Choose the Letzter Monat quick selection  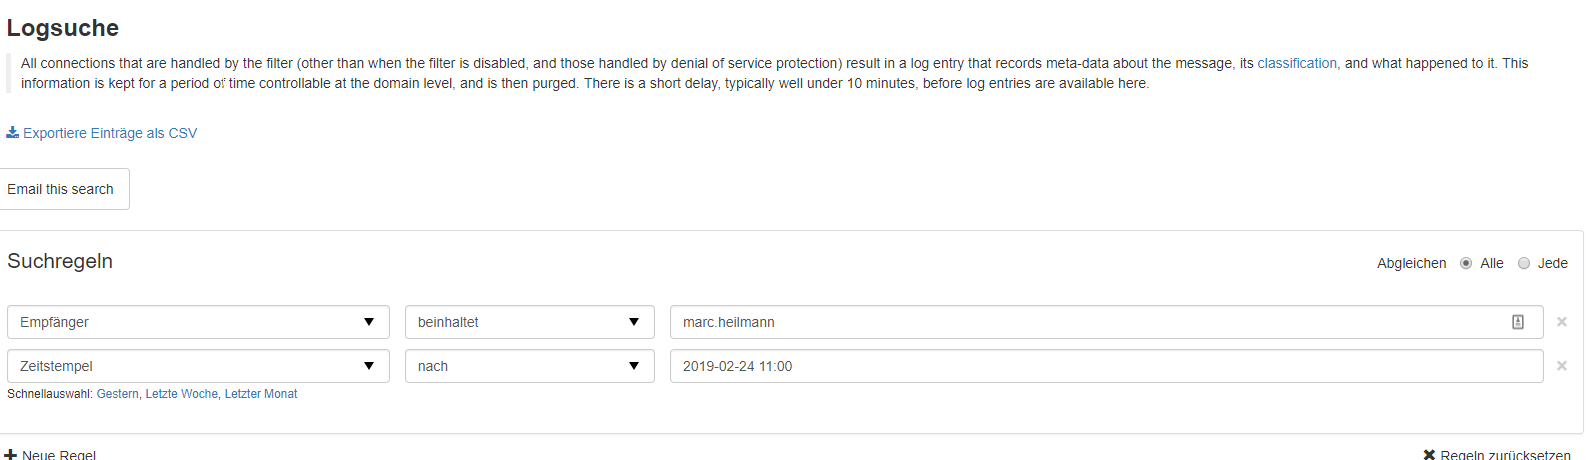261,394
